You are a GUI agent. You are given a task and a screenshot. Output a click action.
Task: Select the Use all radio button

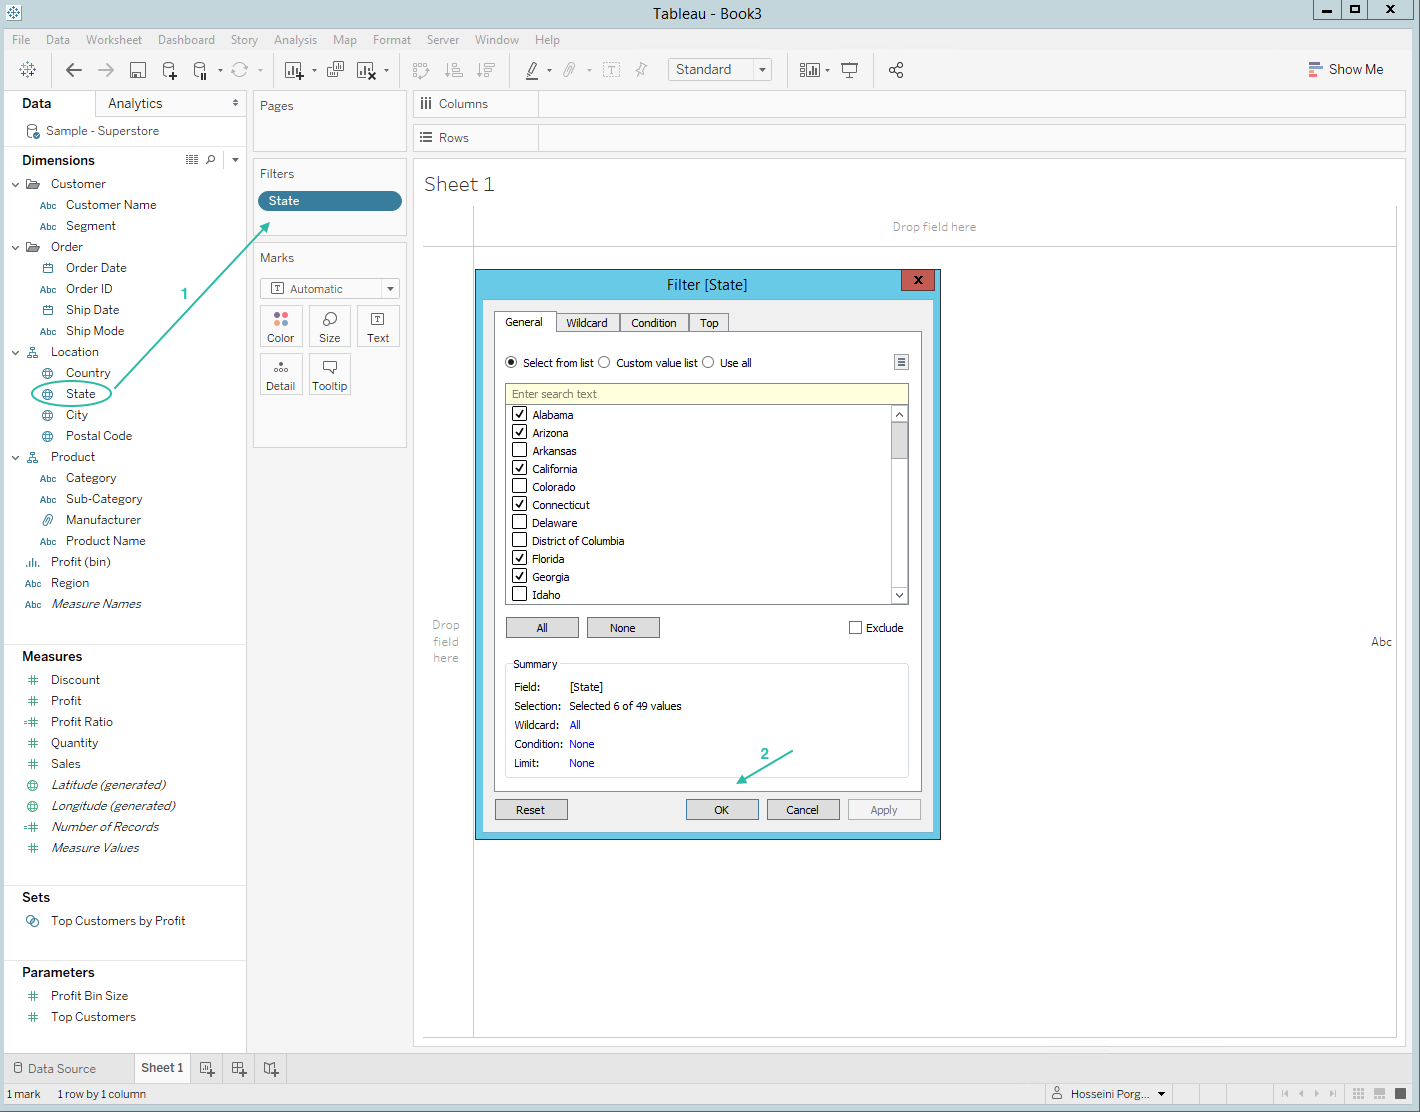click(709, 363)
